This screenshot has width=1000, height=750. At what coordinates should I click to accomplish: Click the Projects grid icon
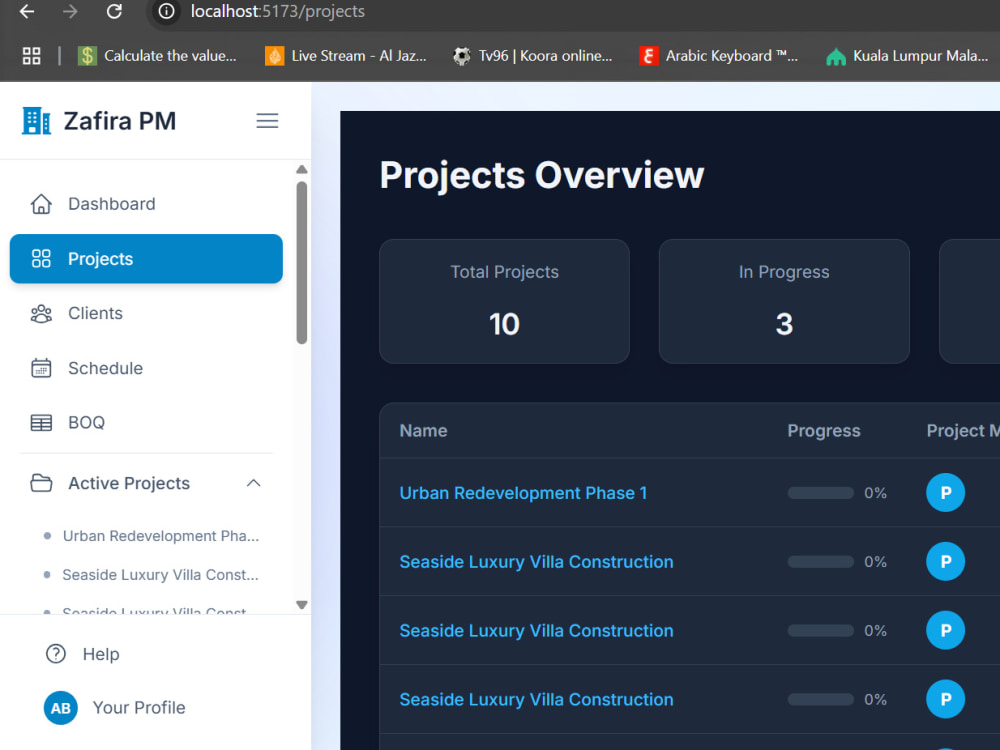(x=41, y=259)
